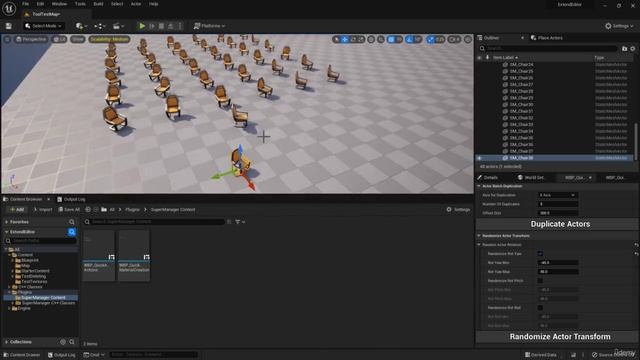This screenshot has height=360, width=640.
Task: Toggle the Randomize Rot Yaw checkbox
Action: click(540, 254)
